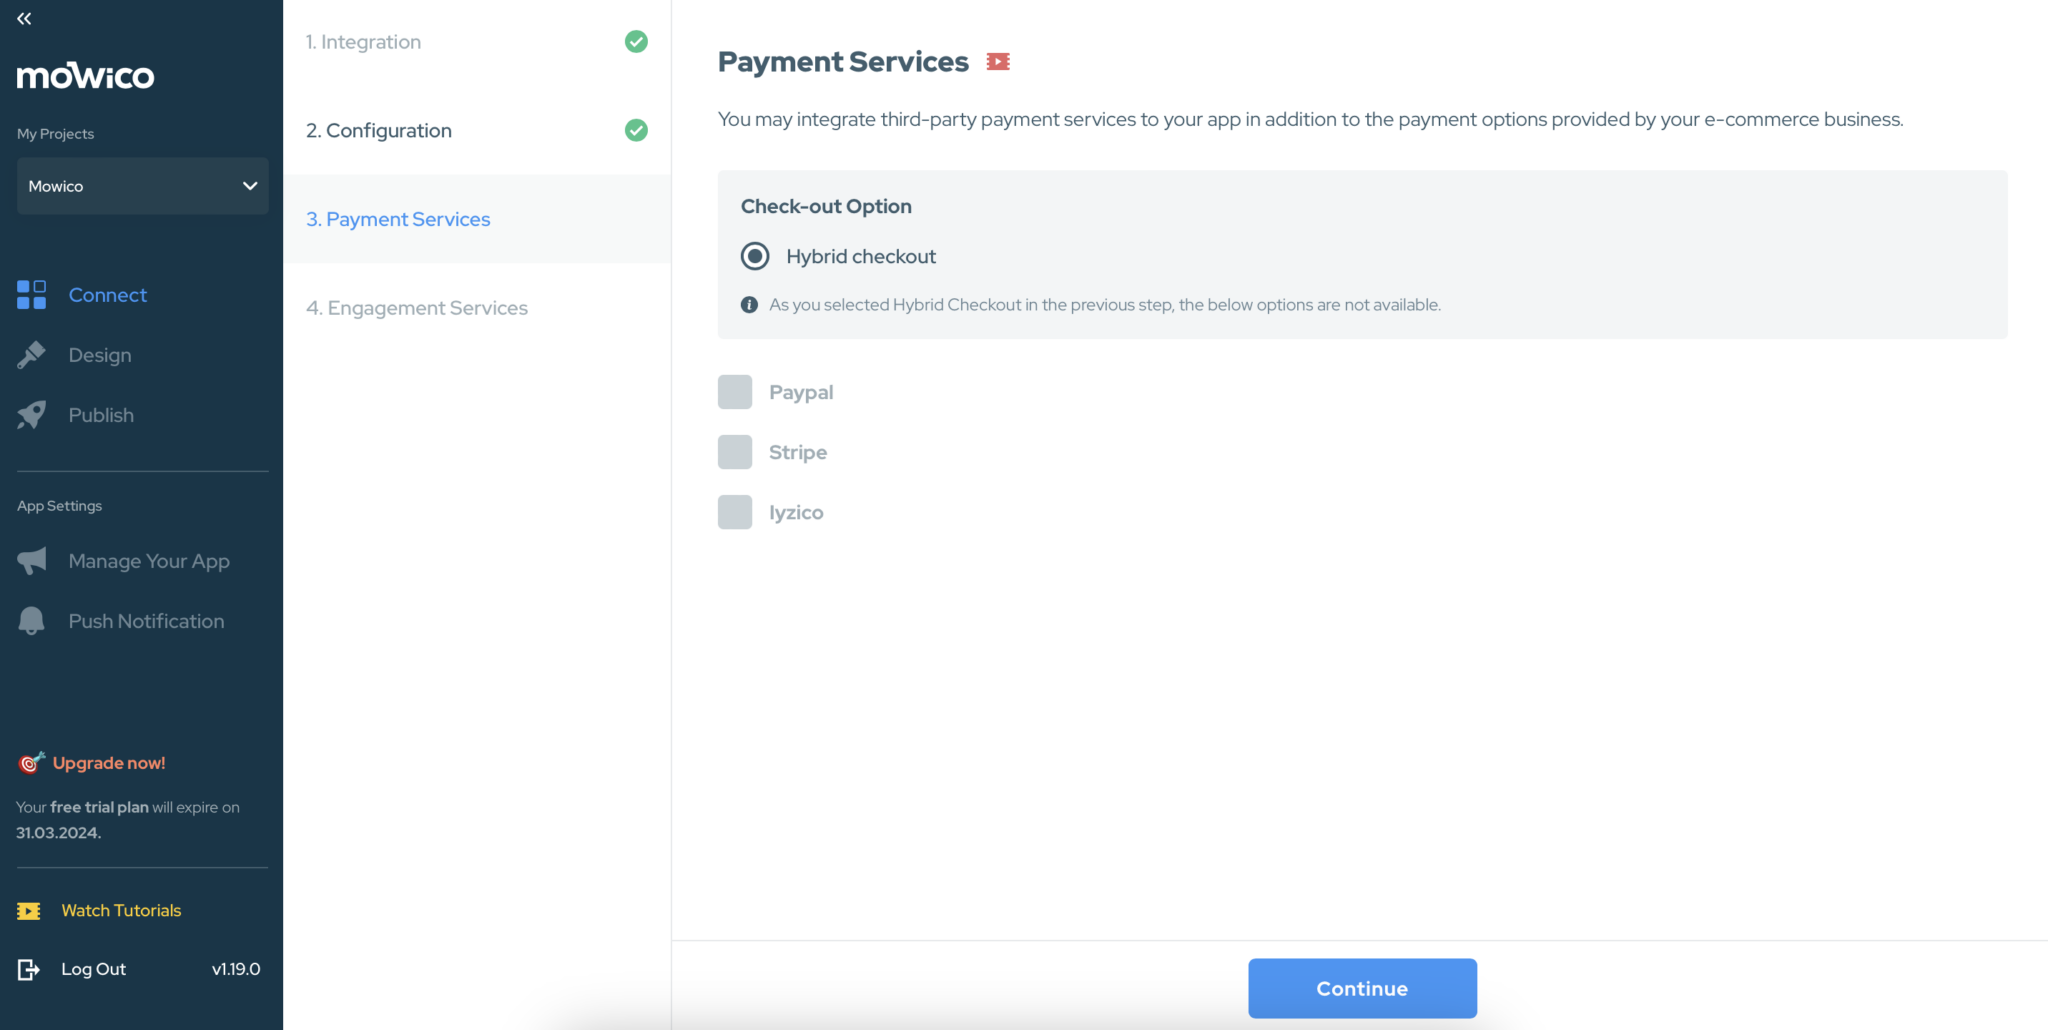The height and width of the screenshot is (1030, 2048).
Task: Open Watch Tutorials
Action: coord(120,910)
